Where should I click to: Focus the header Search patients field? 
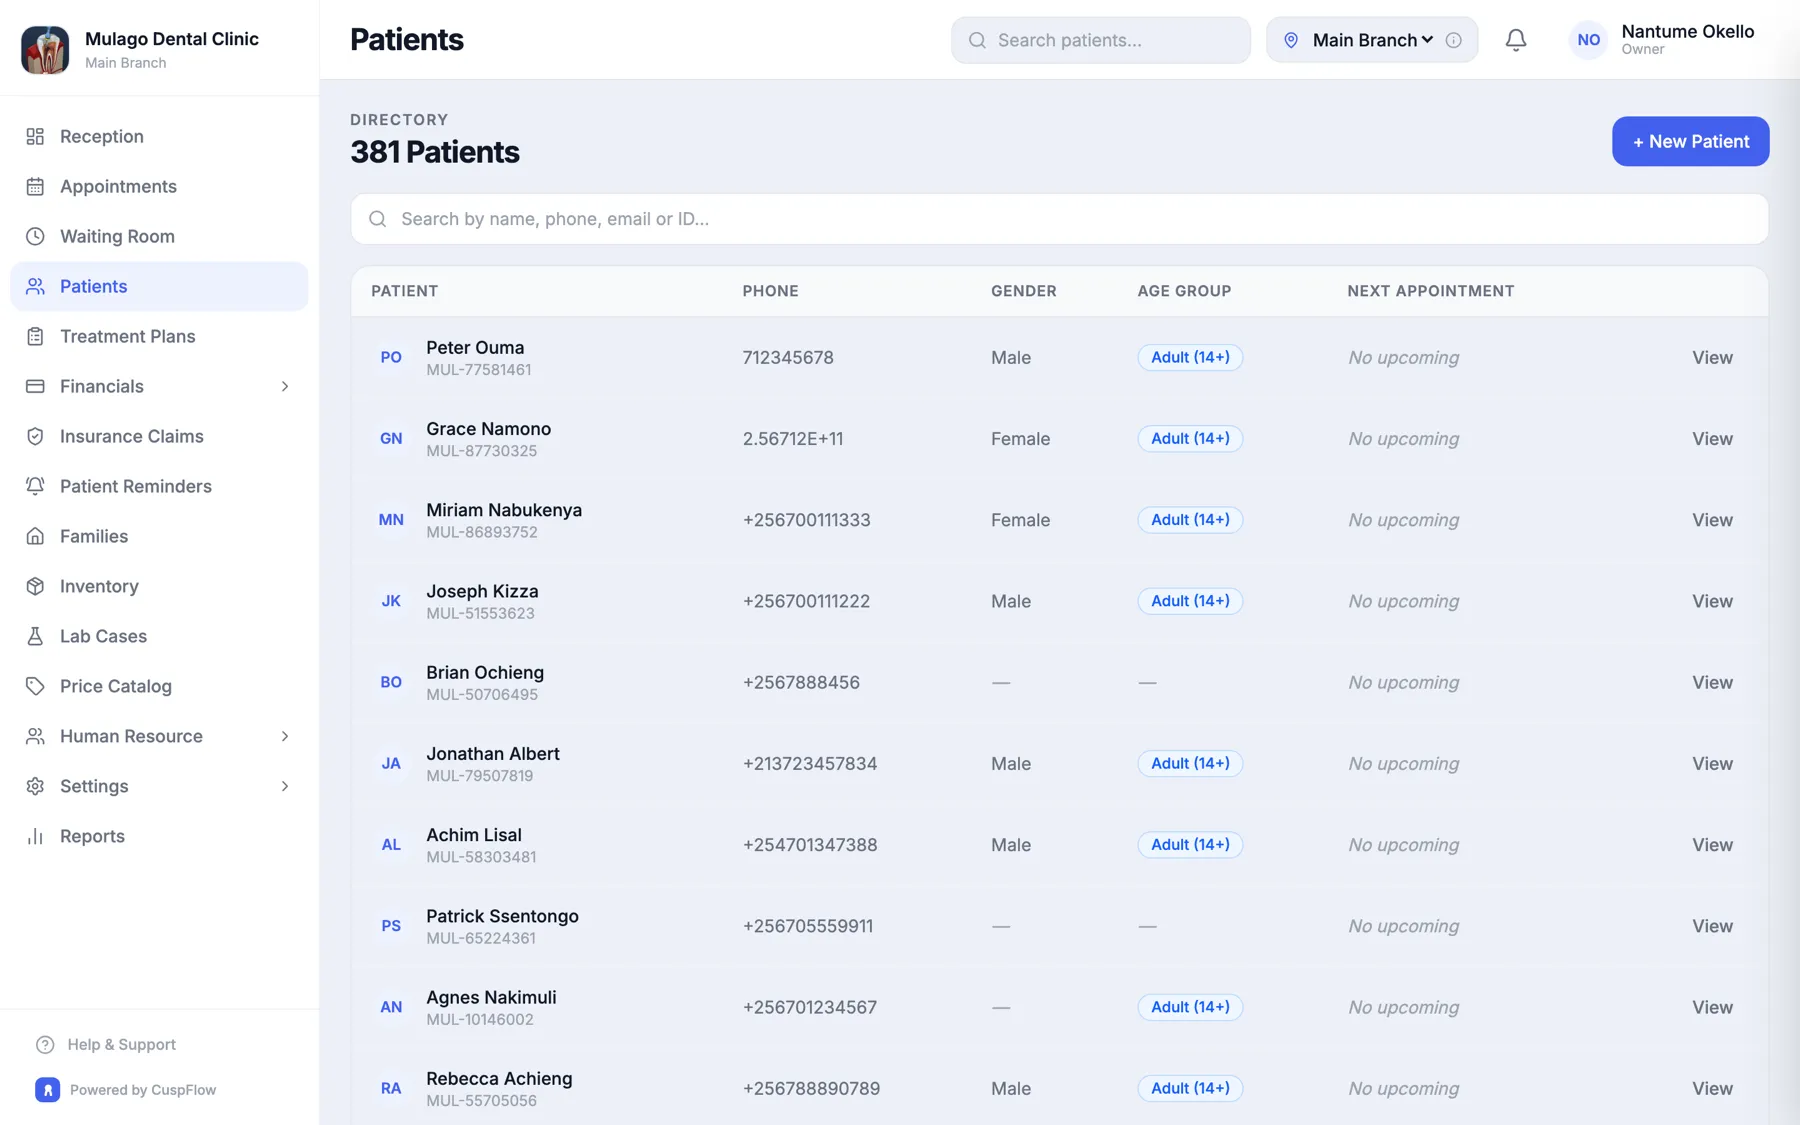click(1100, 40)
